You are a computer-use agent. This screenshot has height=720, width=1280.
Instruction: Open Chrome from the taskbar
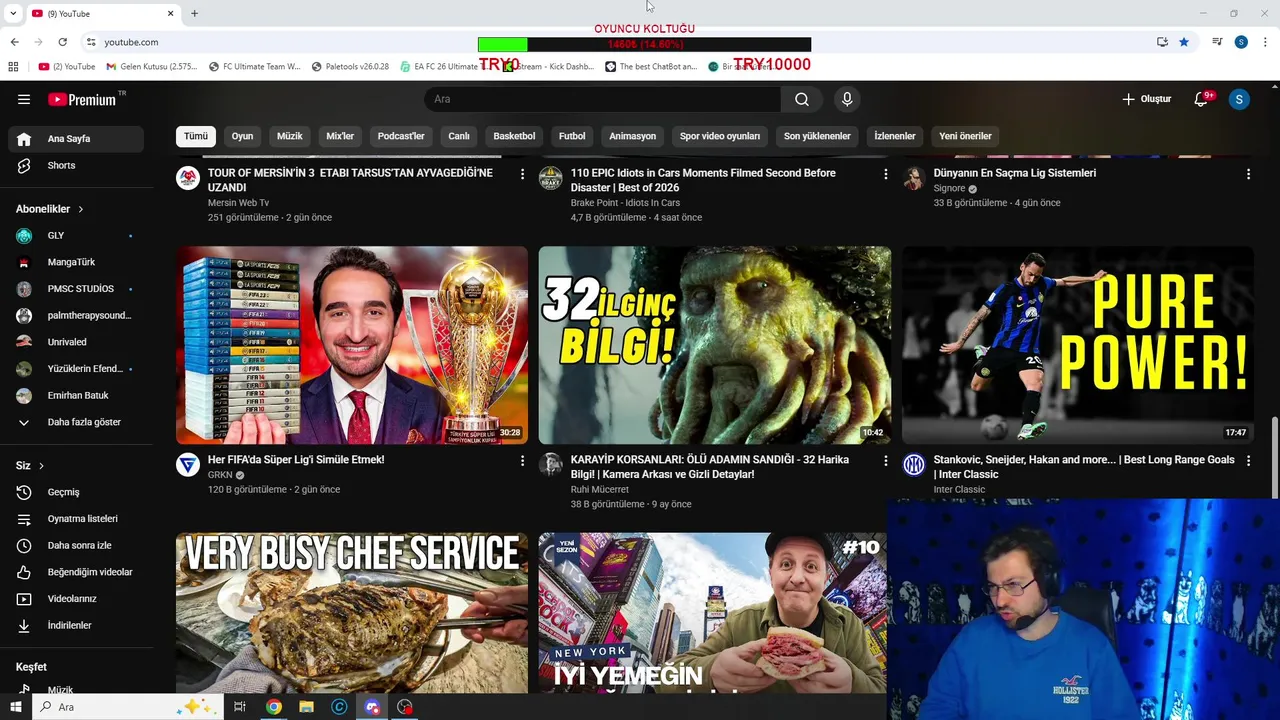273,707
